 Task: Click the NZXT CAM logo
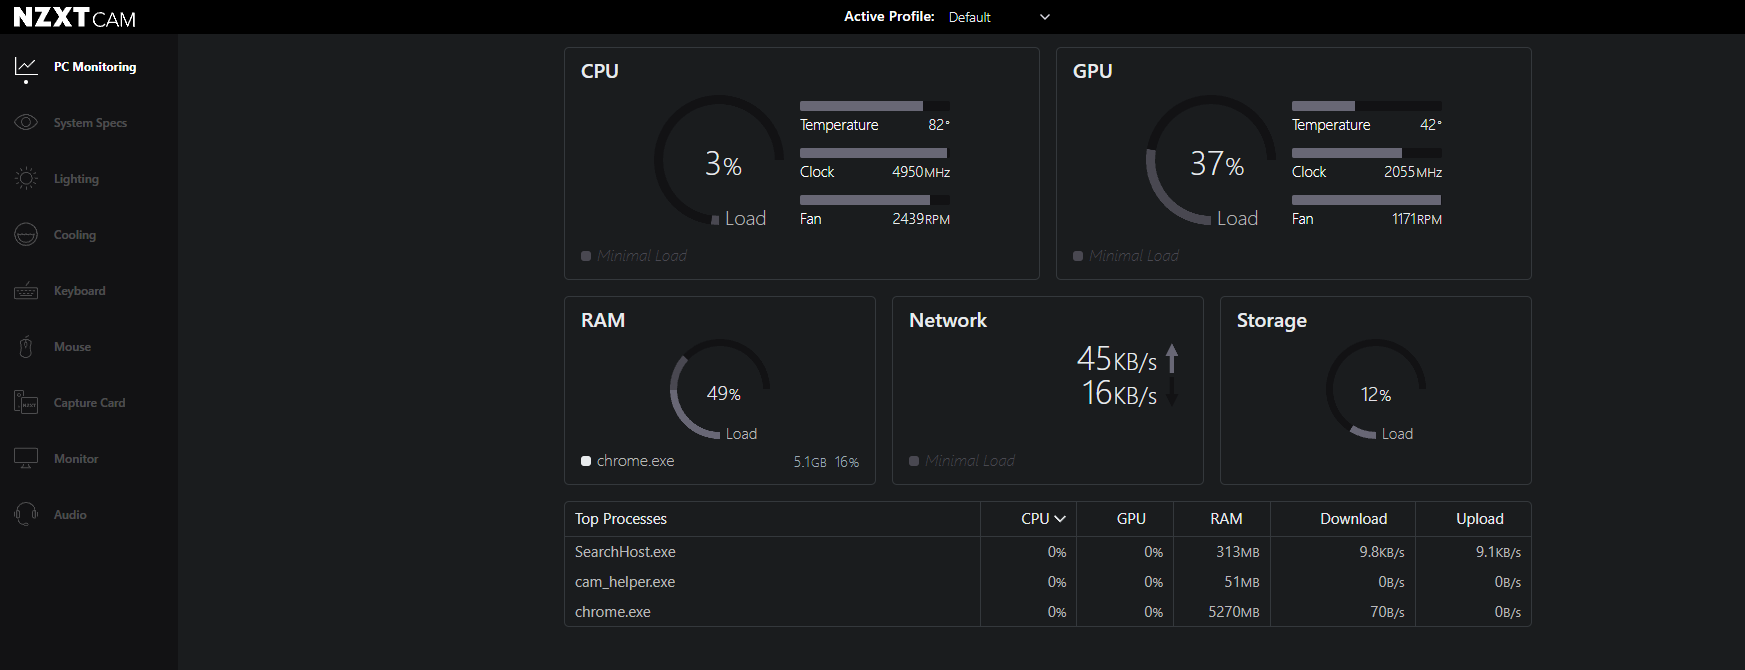(x=74, y=17)
